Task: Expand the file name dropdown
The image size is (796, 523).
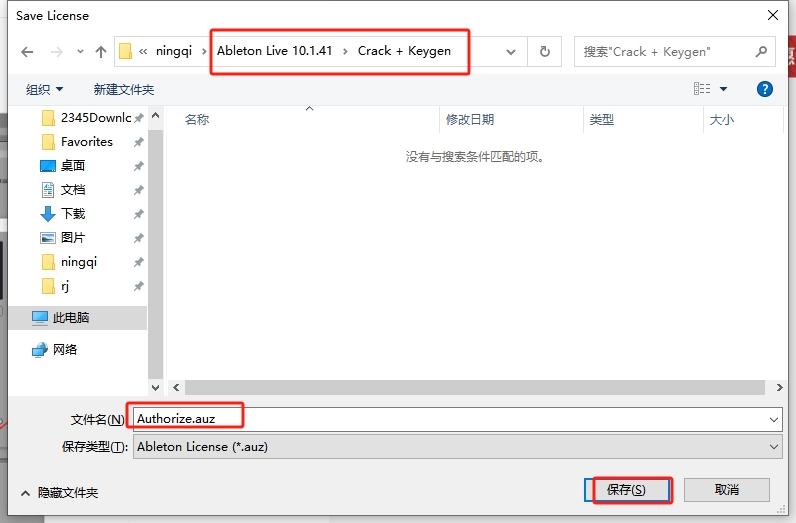Action: tap(774, 420)
